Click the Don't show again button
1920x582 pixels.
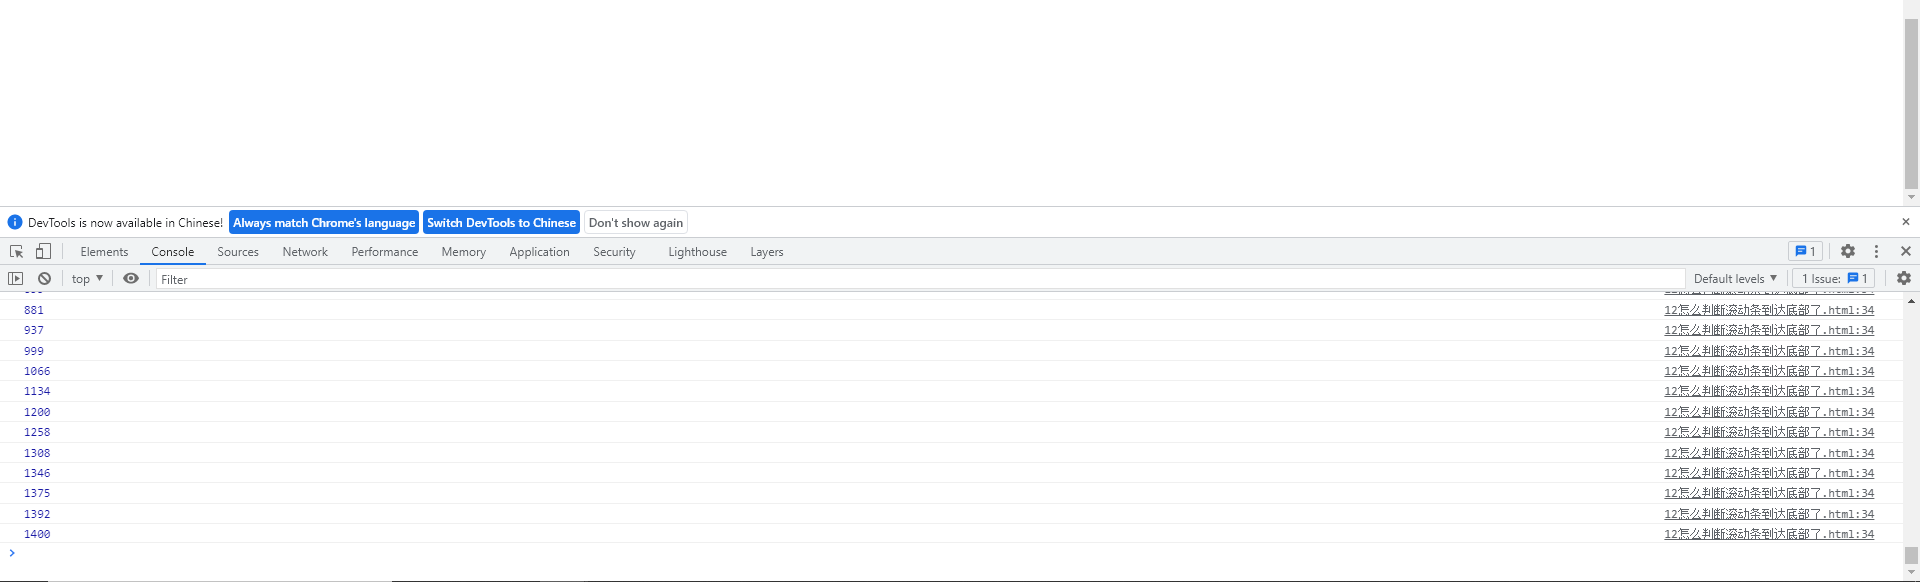tap(636, 223)
